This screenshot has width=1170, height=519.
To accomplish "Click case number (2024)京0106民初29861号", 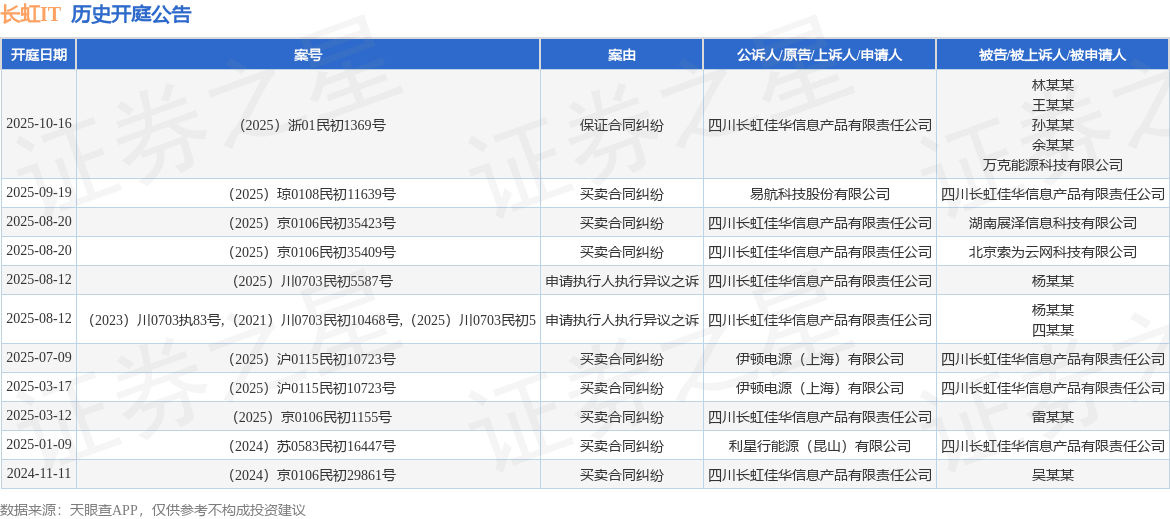I will pyautogui.click(x=308, y=476).
